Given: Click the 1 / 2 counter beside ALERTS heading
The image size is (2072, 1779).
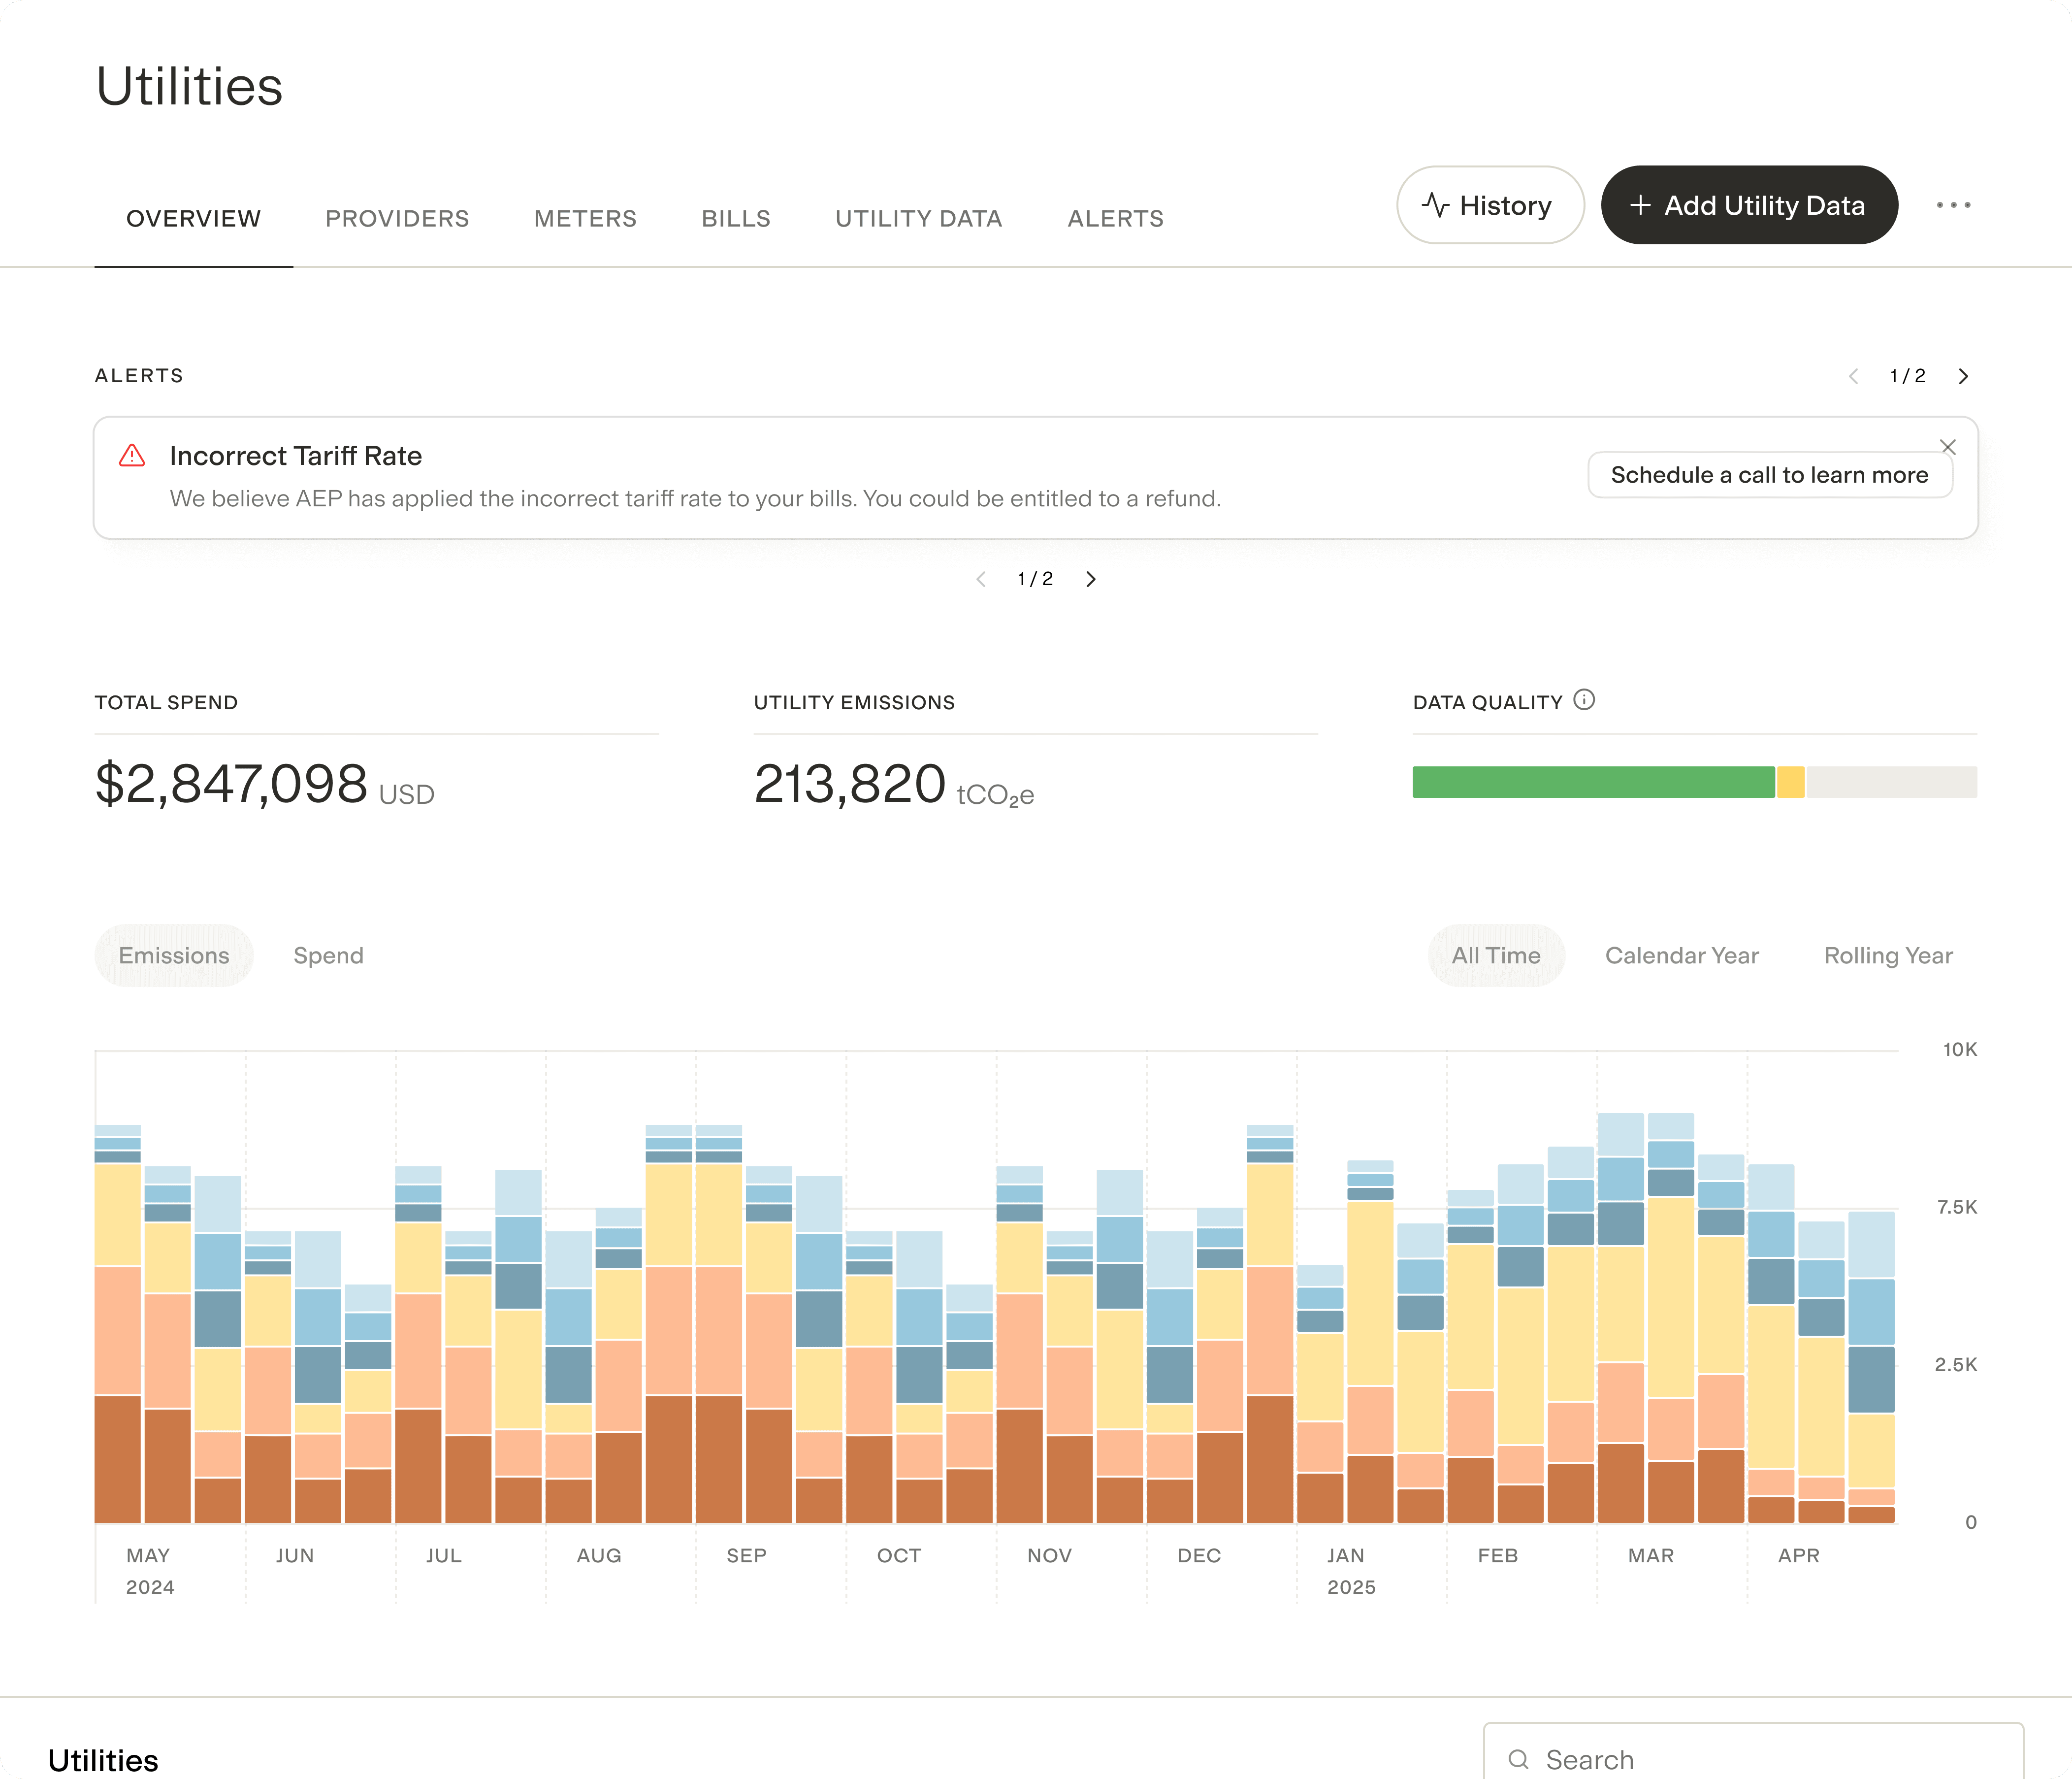Looking at the screenshot, I should pos(1907,376).
